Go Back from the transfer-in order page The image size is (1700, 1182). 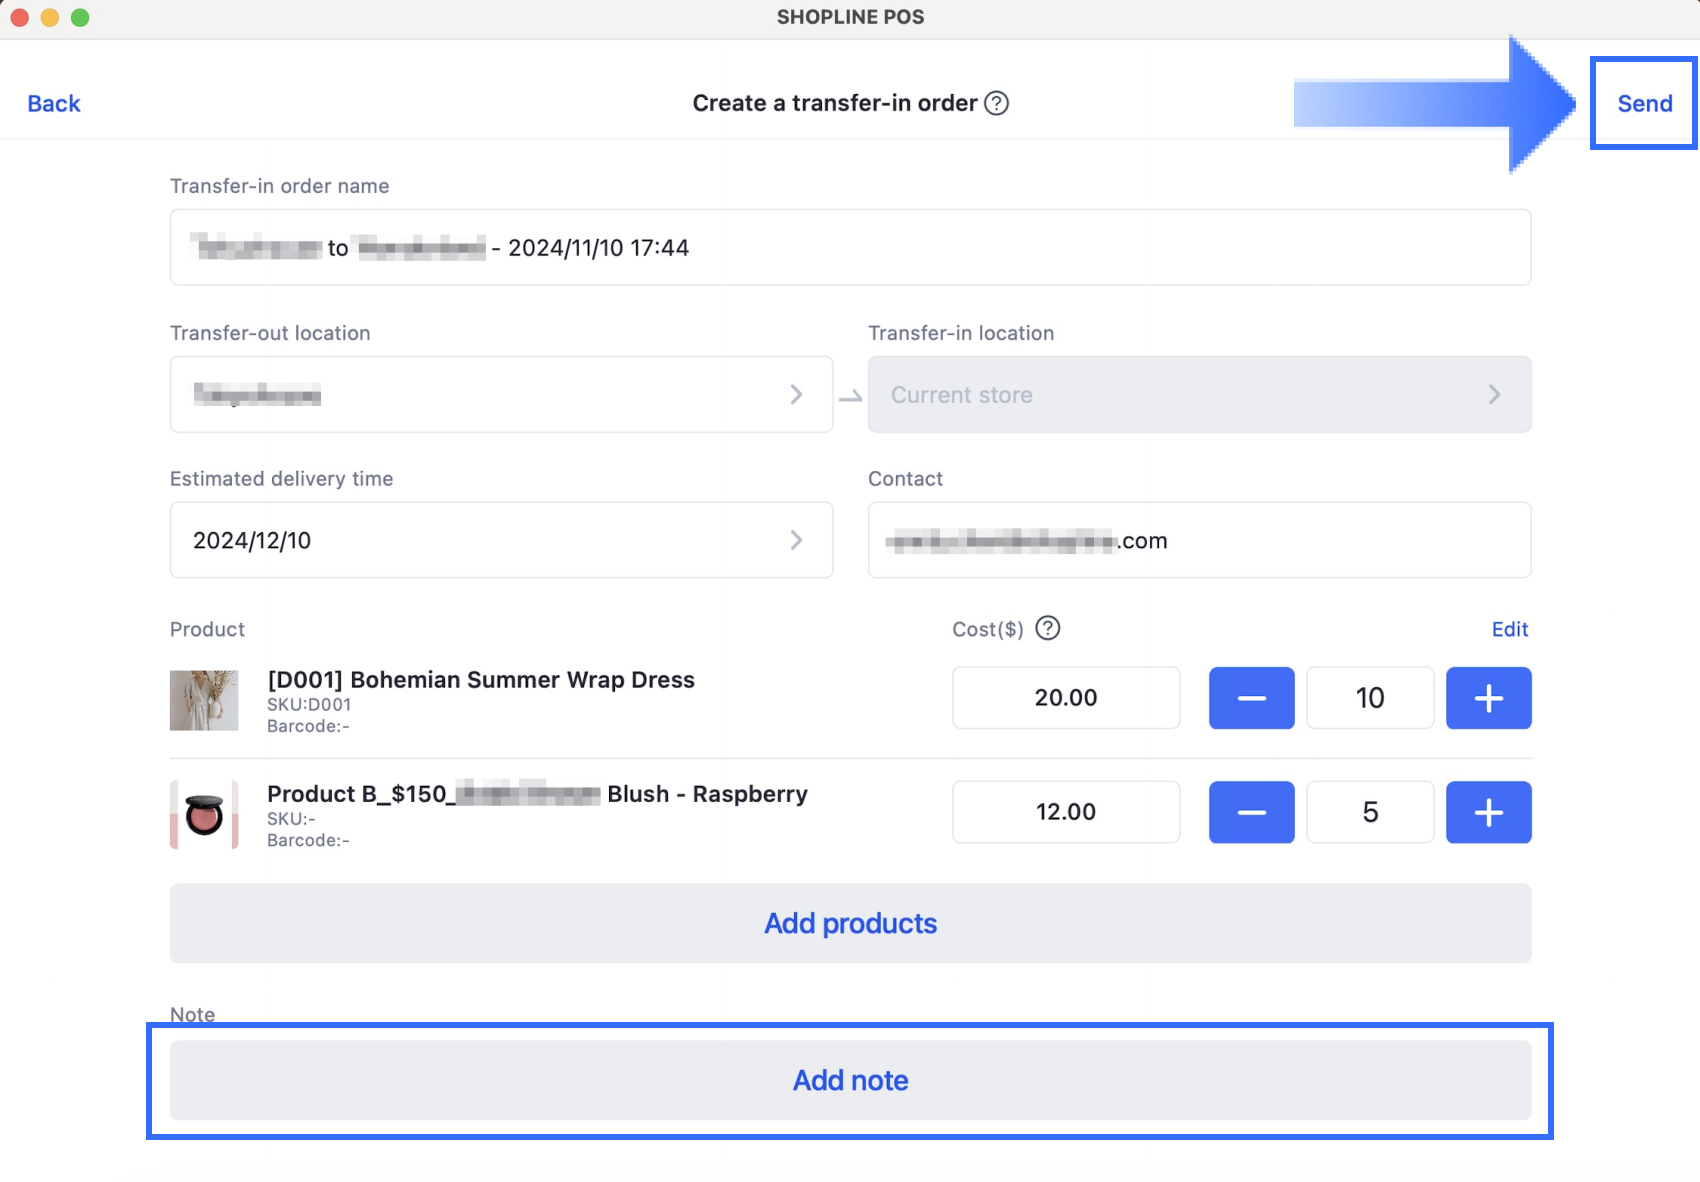point(54,104)
